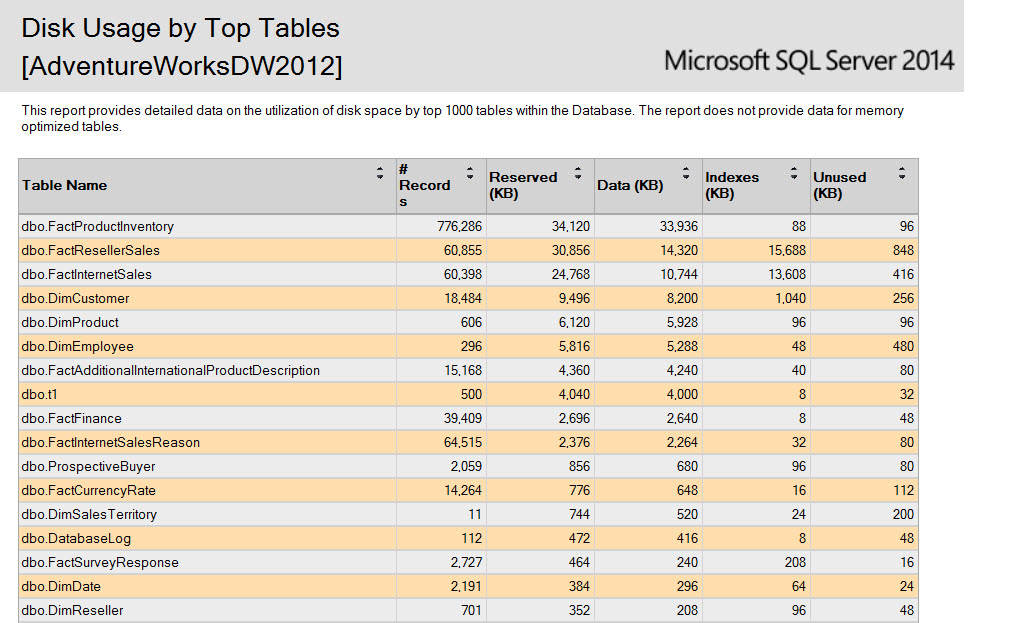Screen dimensions: 1021x623
Task: Select dbo.FactAdditionalInternationalProductDescription row name
Action: (171, 370)
